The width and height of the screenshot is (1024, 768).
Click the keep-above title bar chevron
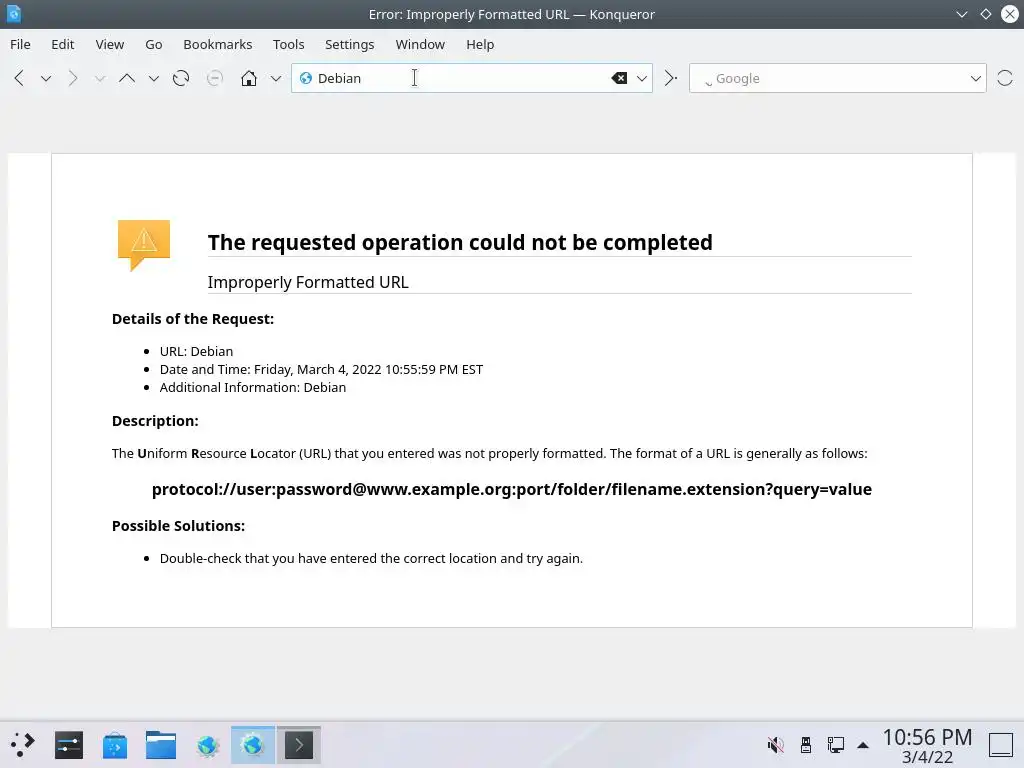(x=962, y=14)
